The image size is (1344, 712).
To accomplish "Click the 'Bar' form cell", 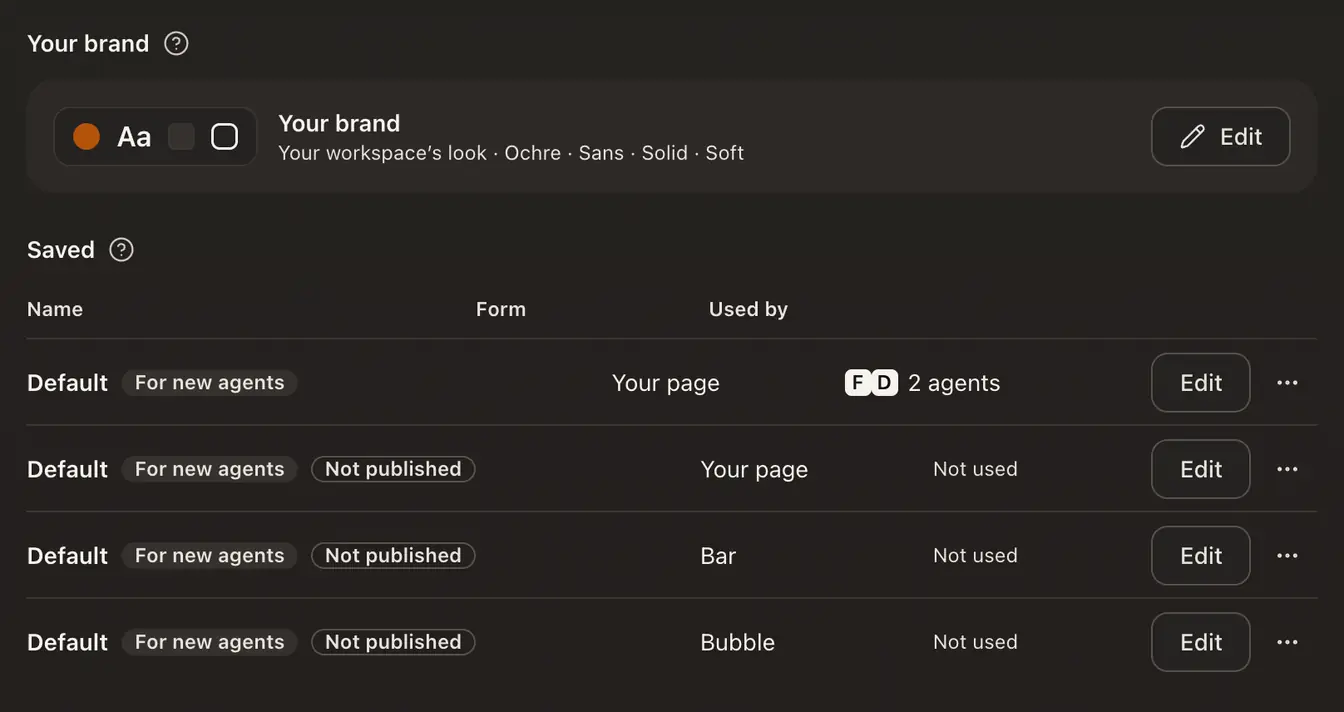I will [x=718, y=556].
